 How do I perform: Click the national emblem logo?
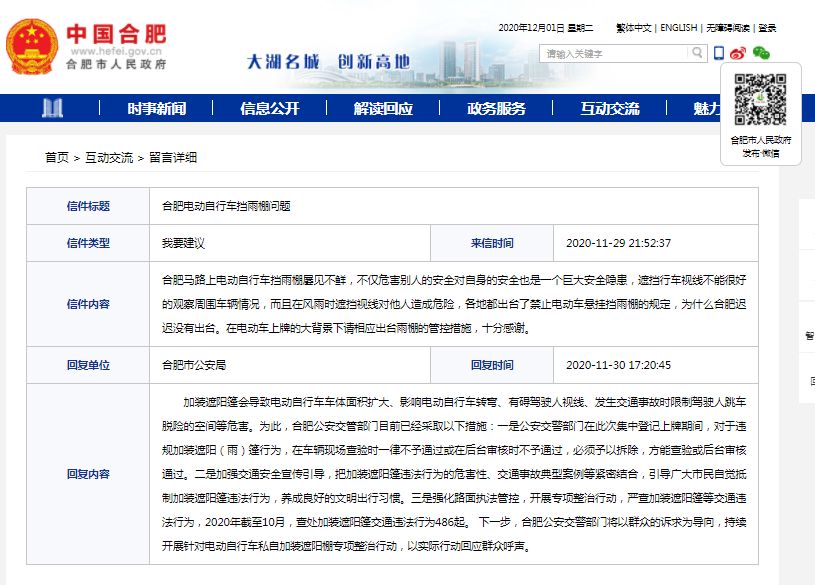(x=32, y=47)
